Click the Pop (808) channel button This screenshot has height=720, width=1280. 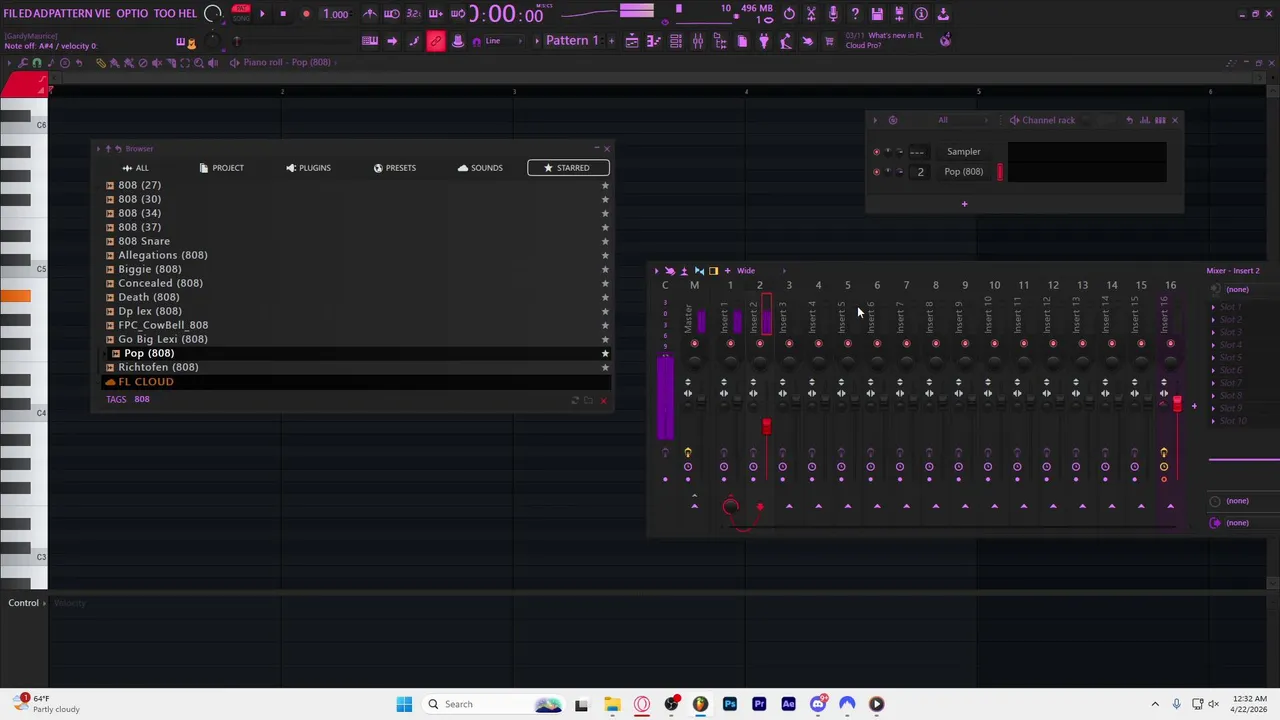[x=964, y=172]
